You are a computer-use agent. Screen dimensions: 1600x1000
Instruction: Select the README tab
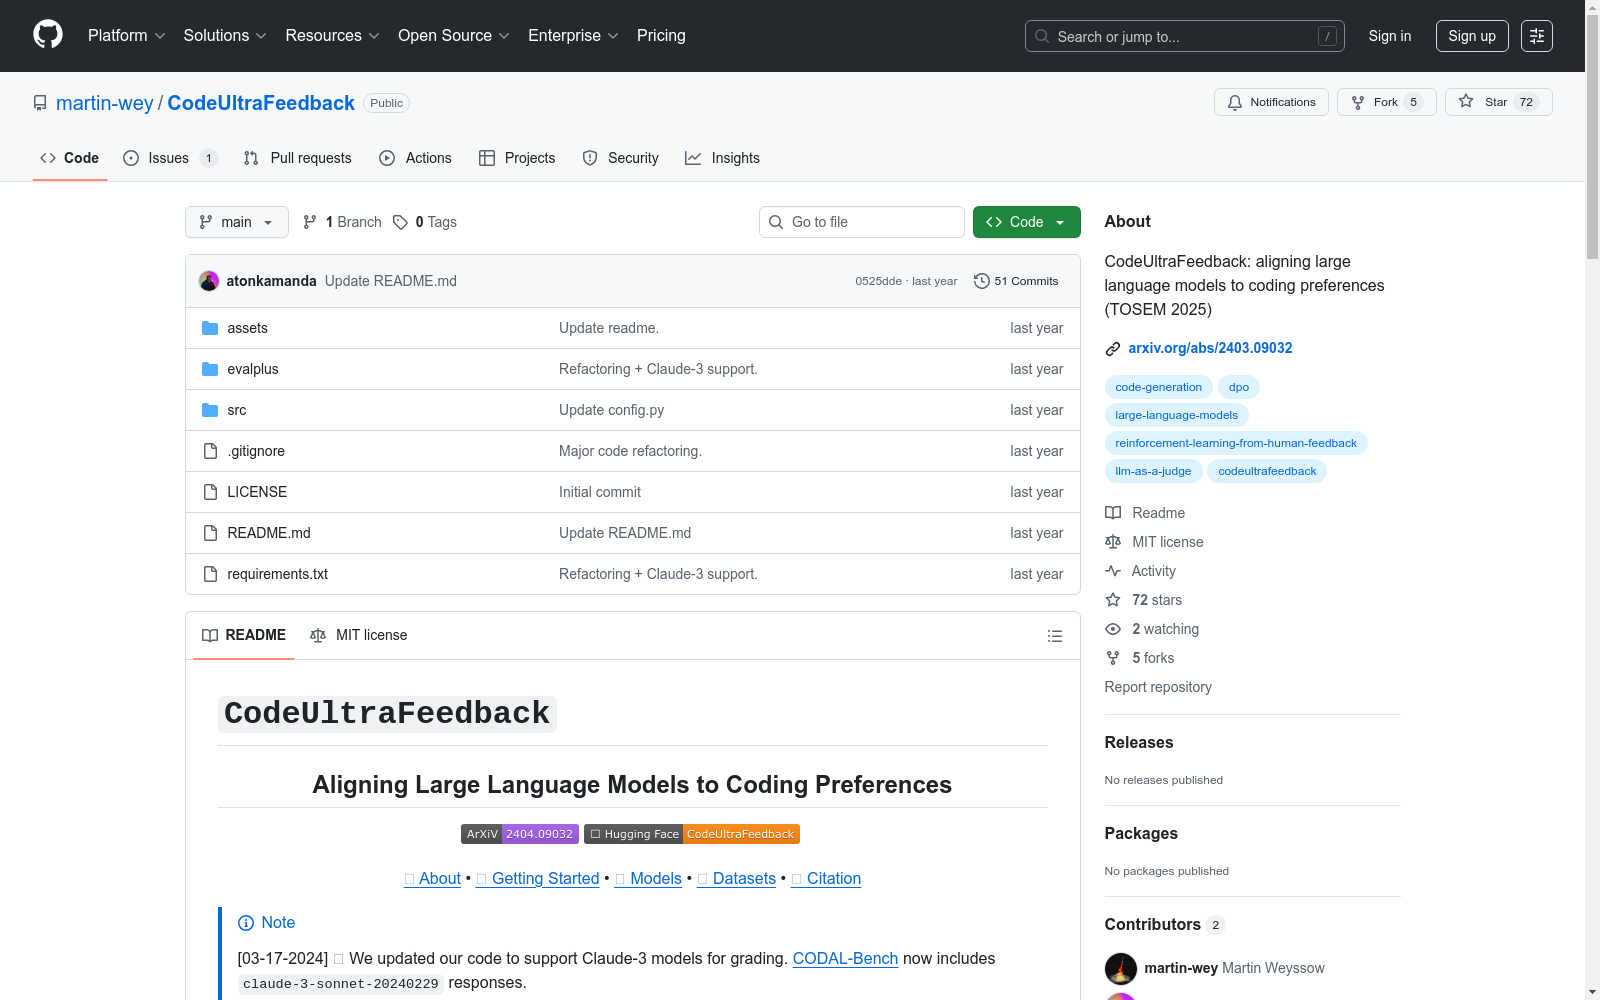(x=244, y=636)
